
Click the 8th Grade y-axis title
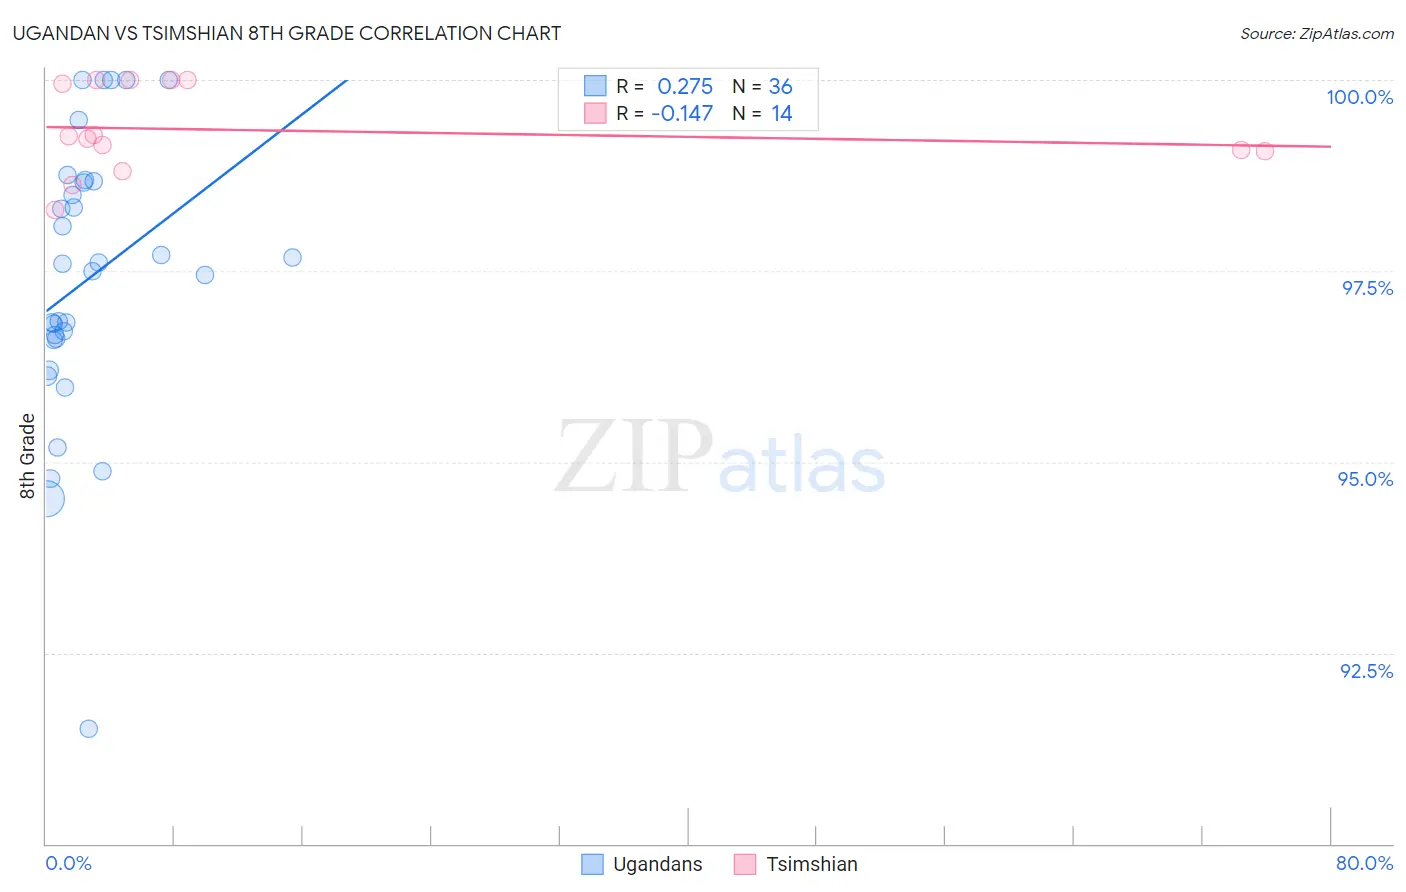[27, 456]
